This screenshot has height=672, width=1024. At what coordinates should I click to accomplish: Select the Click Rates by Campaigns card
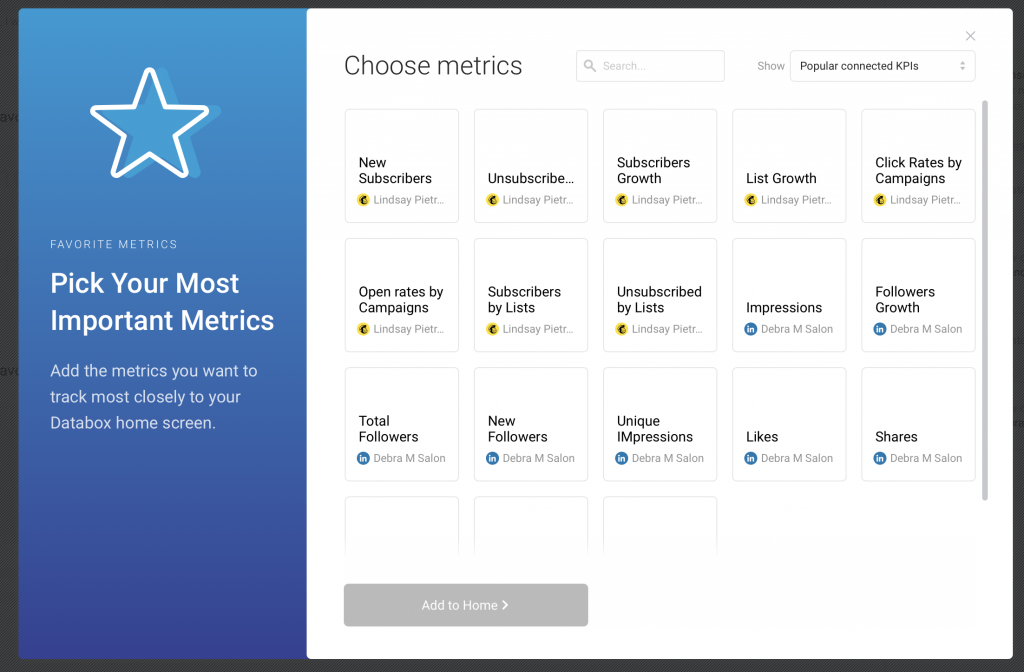point(918,166)
